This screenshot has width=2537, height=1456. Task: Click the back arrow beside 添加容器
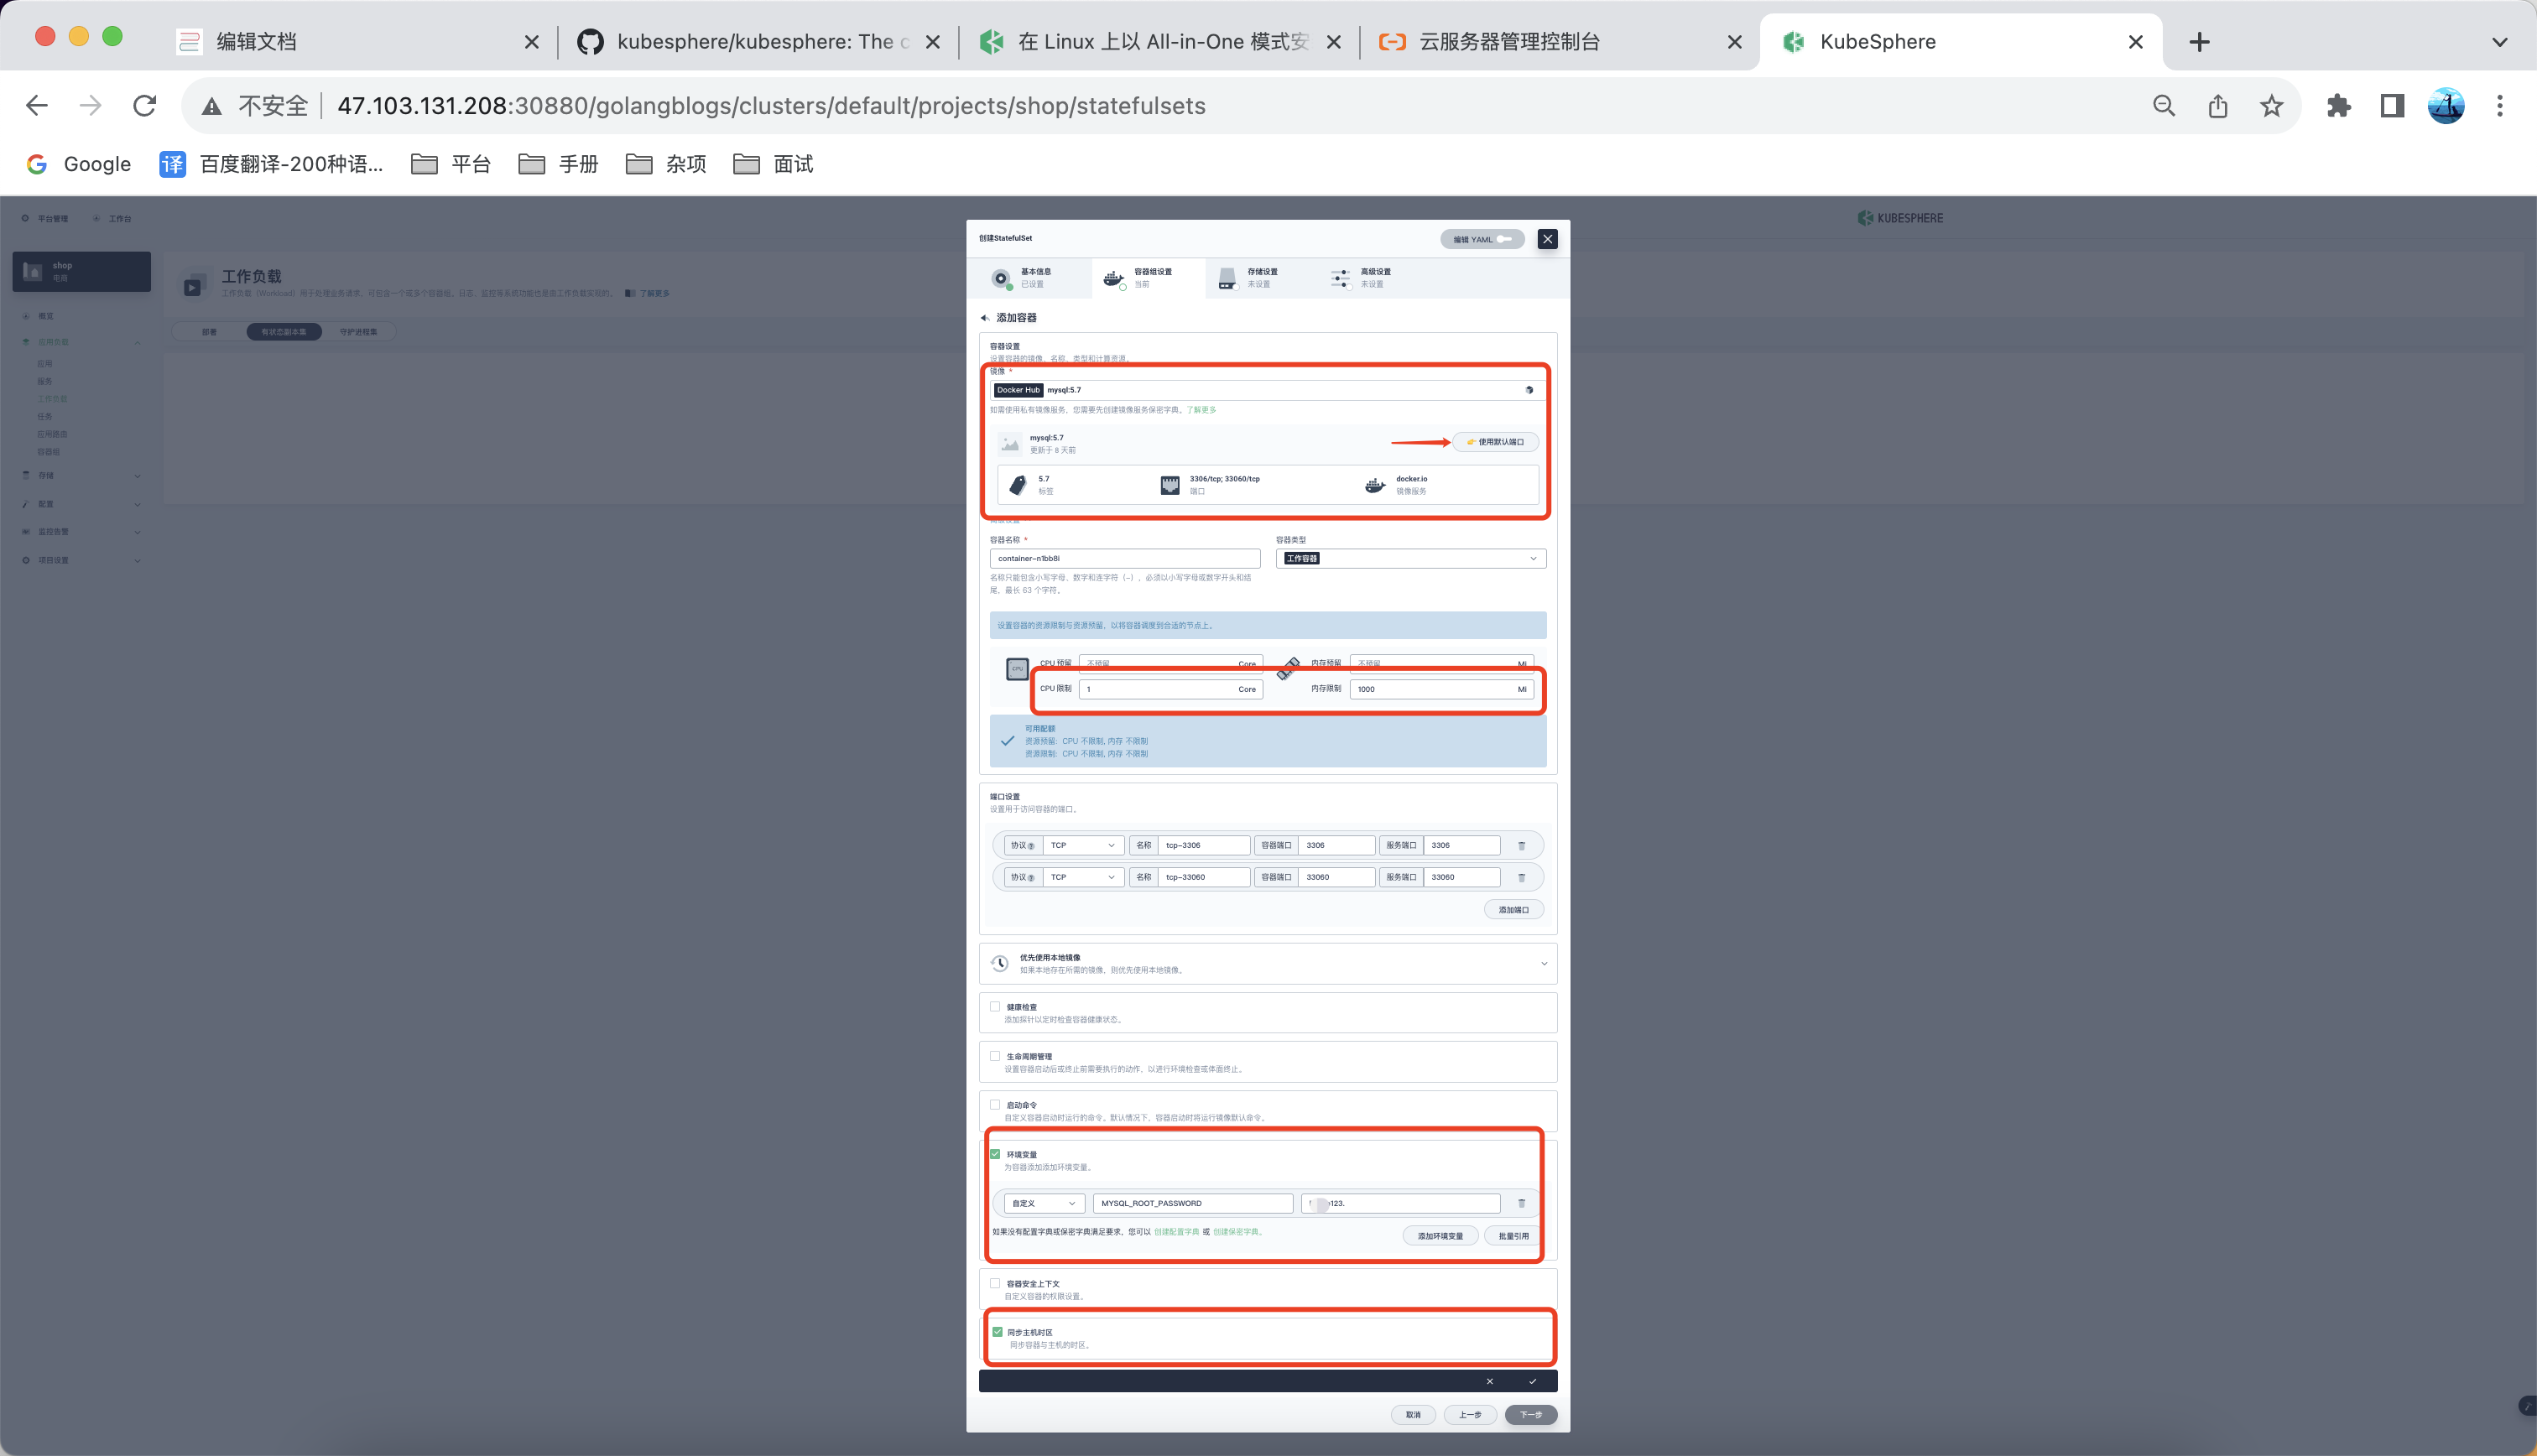pyautogui.click(x=985, y=318)
